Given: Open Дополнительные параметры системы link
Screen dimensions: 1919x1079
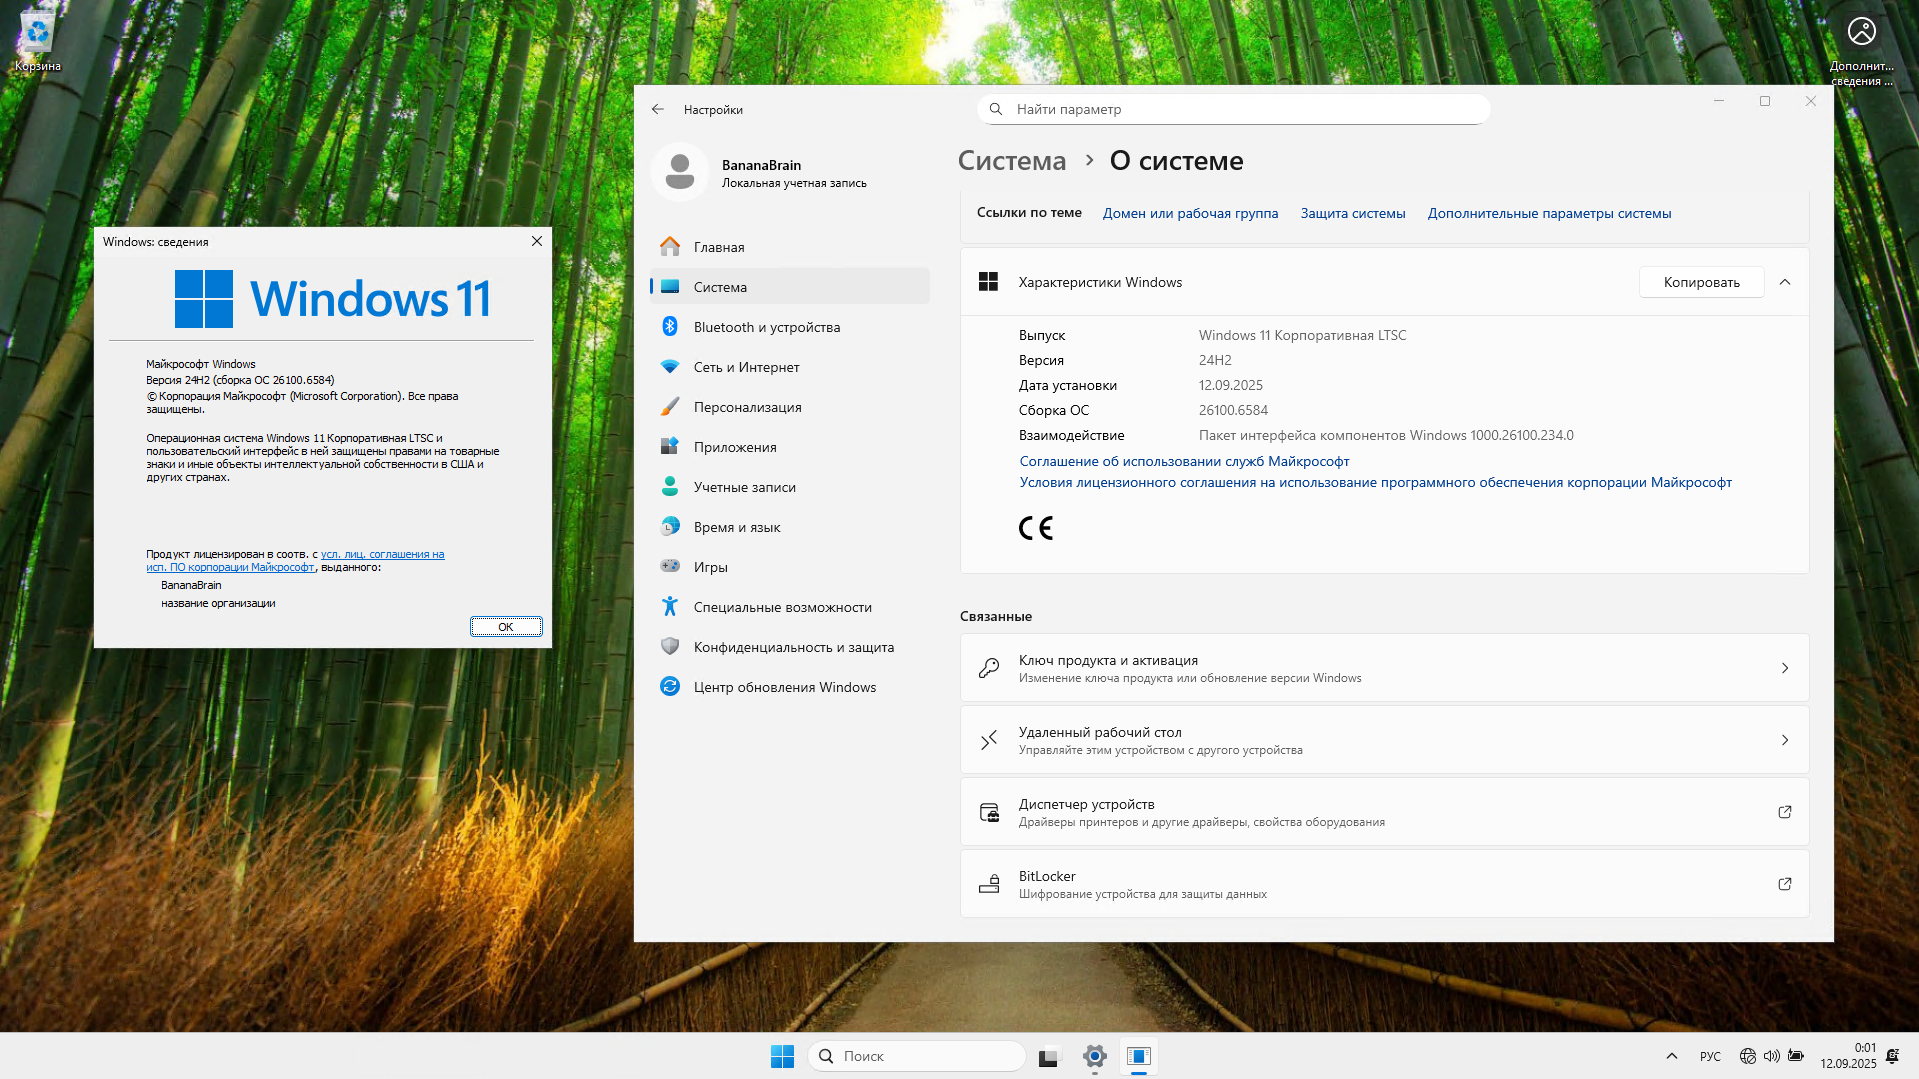Looking at the screenshot, I should point(1549,213).
